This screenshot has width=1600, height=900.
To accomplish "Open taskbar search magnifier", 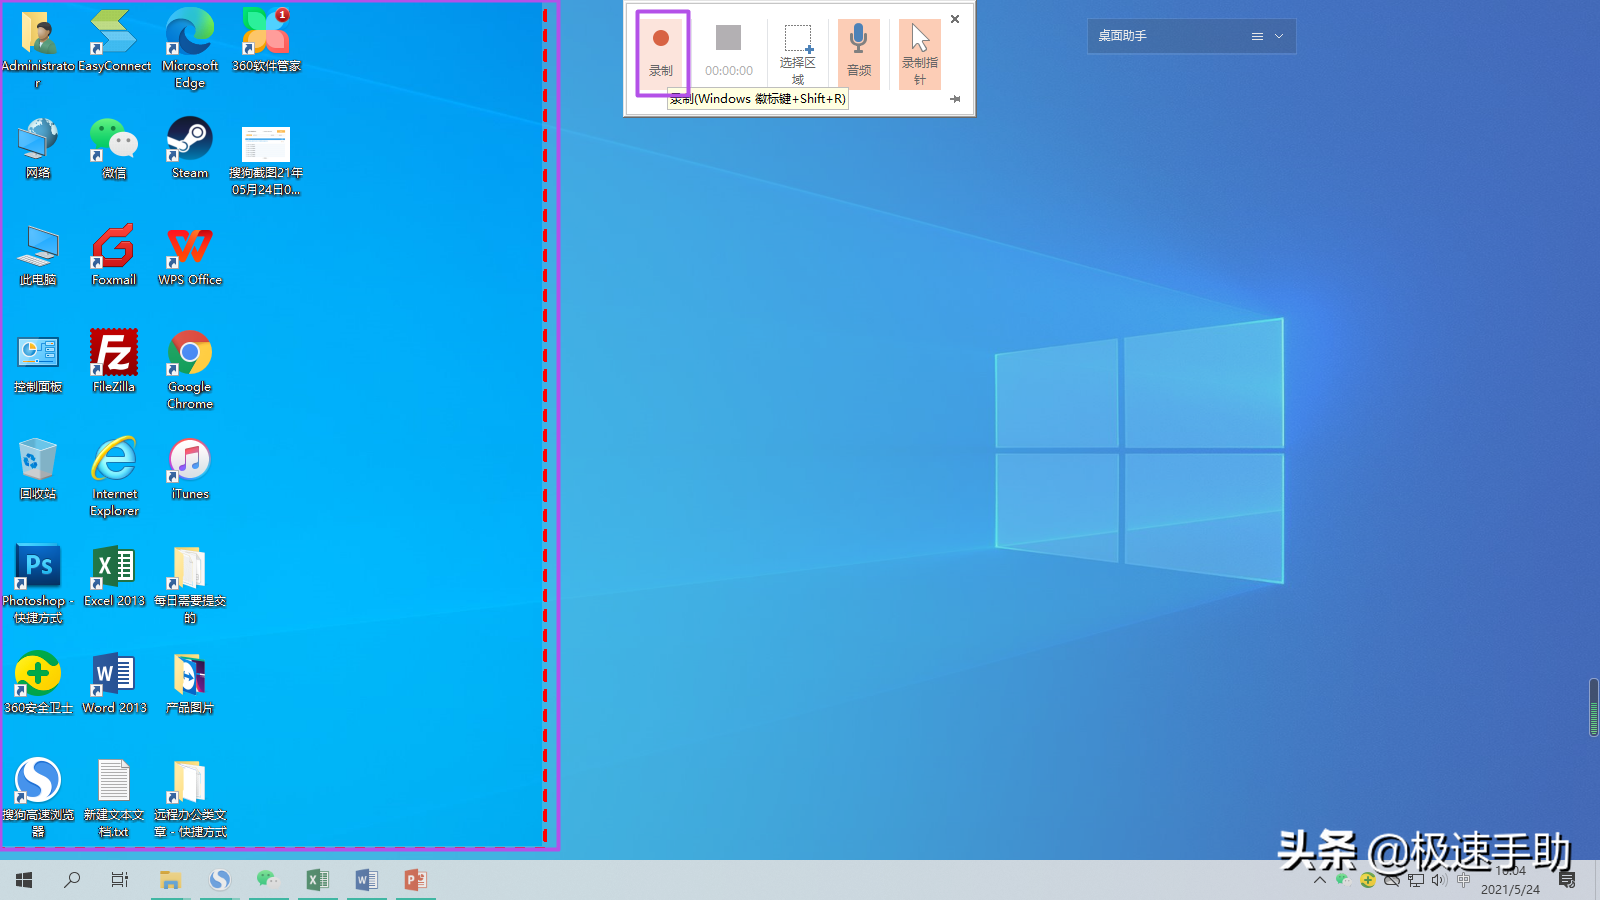I will 72,880.
